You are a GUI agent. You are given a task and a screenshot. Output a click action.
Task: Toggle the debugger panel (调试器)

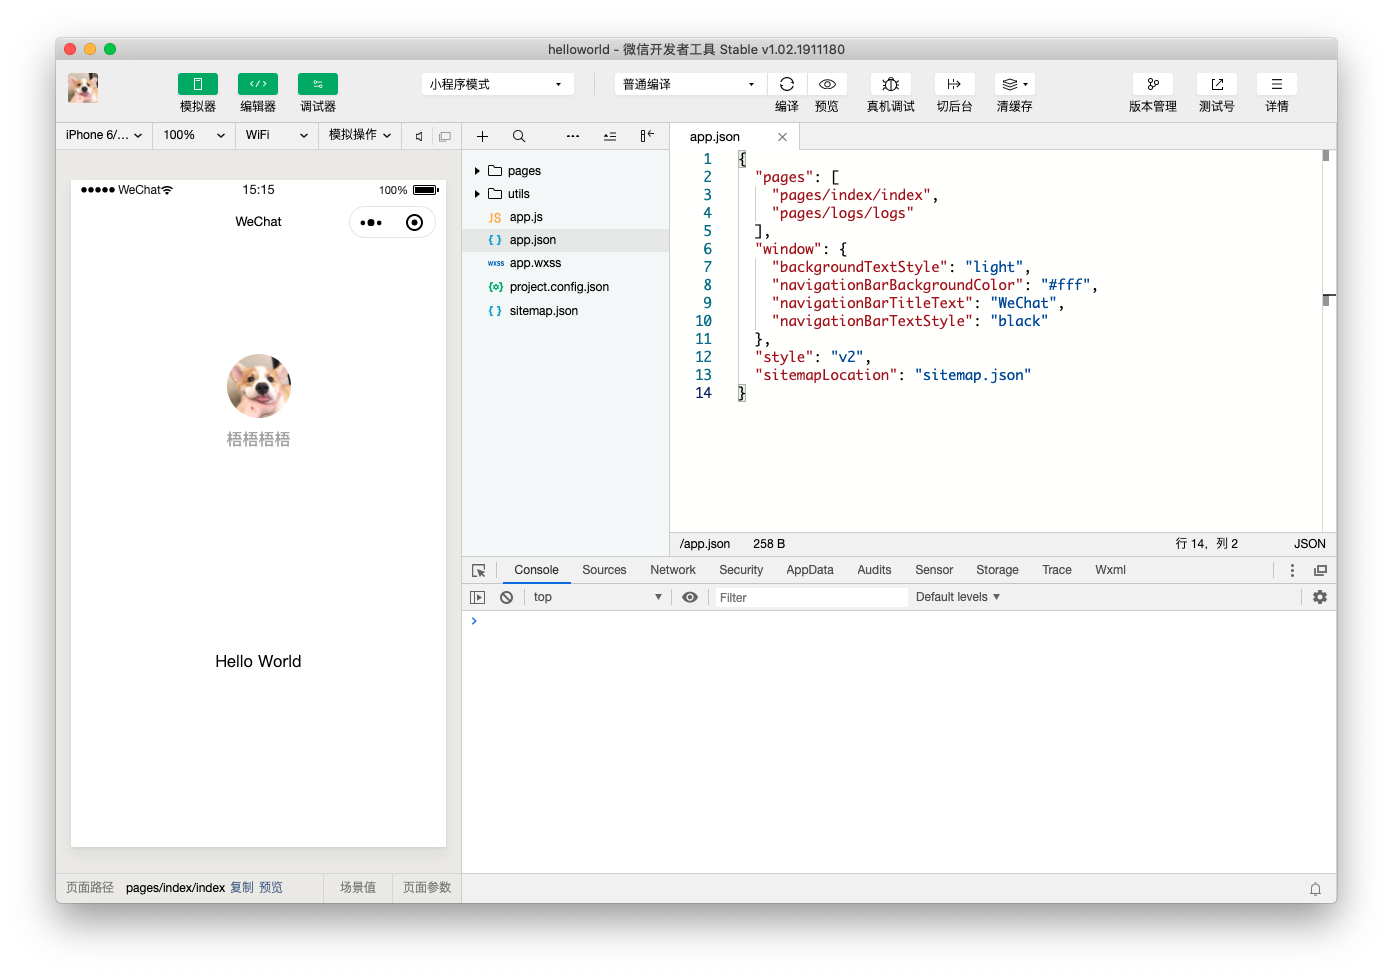point(318,84)
